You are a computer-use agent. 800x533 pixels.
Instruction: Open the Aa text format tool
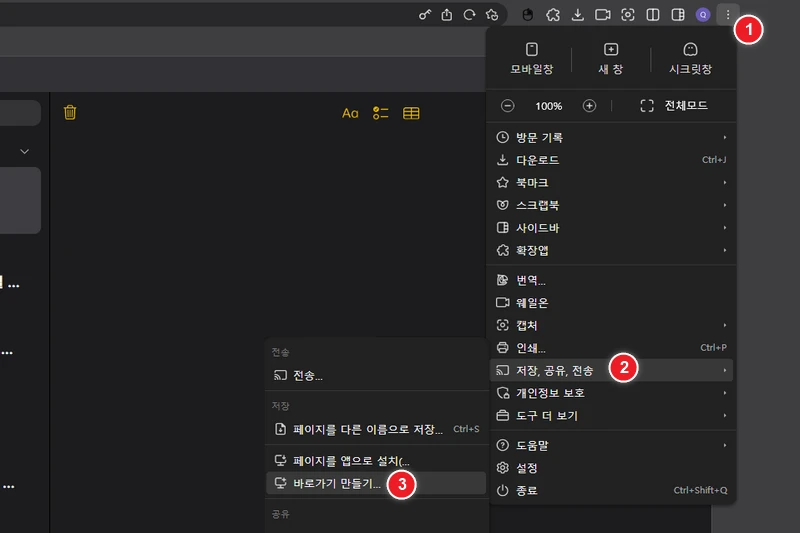(x=350, y=113)
